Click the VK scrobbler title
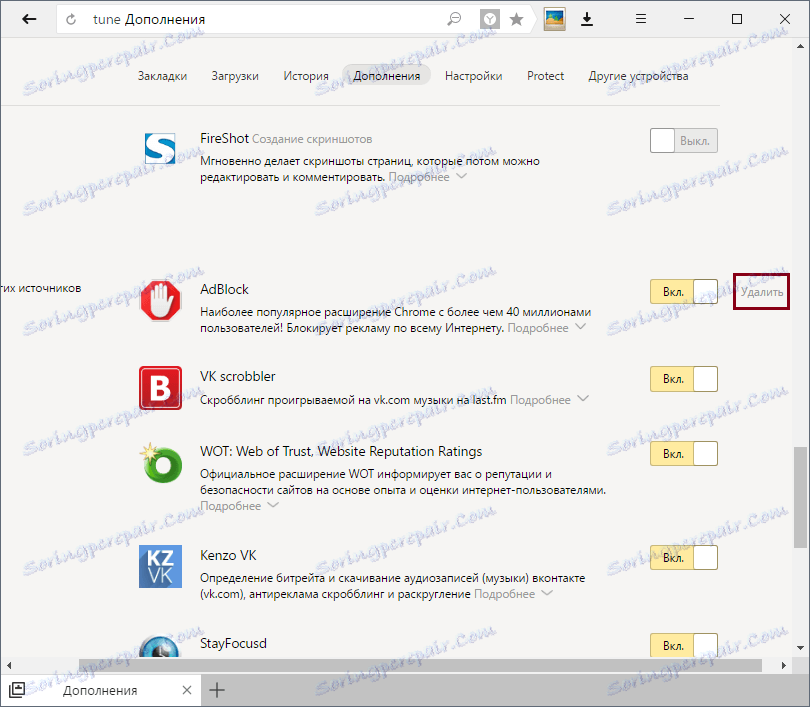Image resolution: width=810 pixels, height=707 pixels. tap(238, 376)
